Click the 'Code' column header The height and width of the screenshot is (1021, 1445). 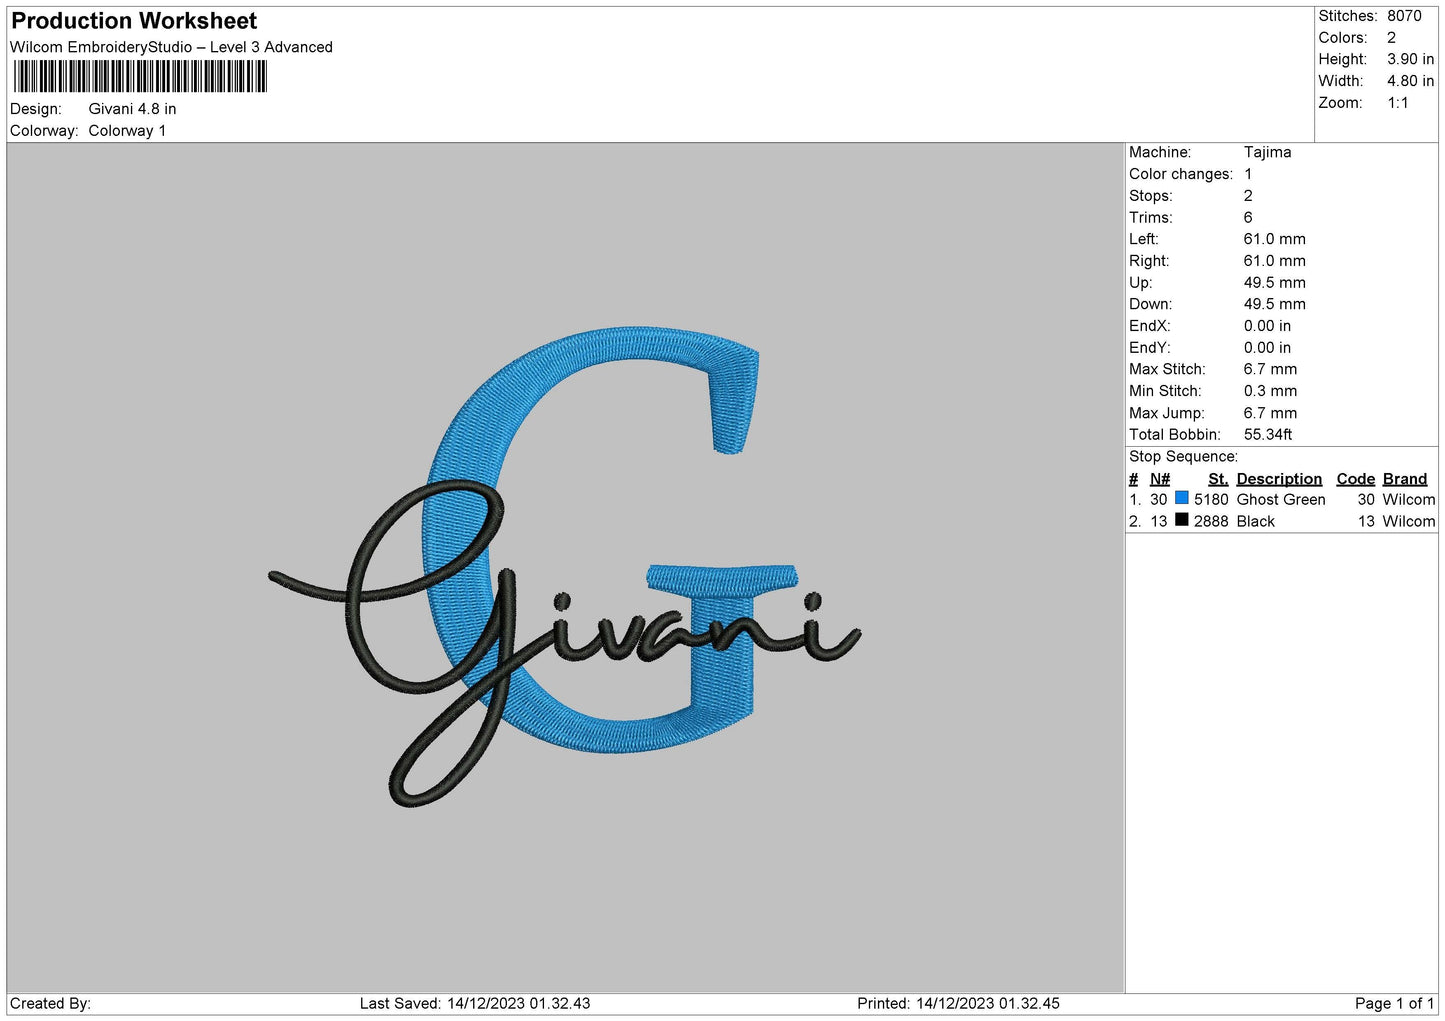pos(1356,479)
